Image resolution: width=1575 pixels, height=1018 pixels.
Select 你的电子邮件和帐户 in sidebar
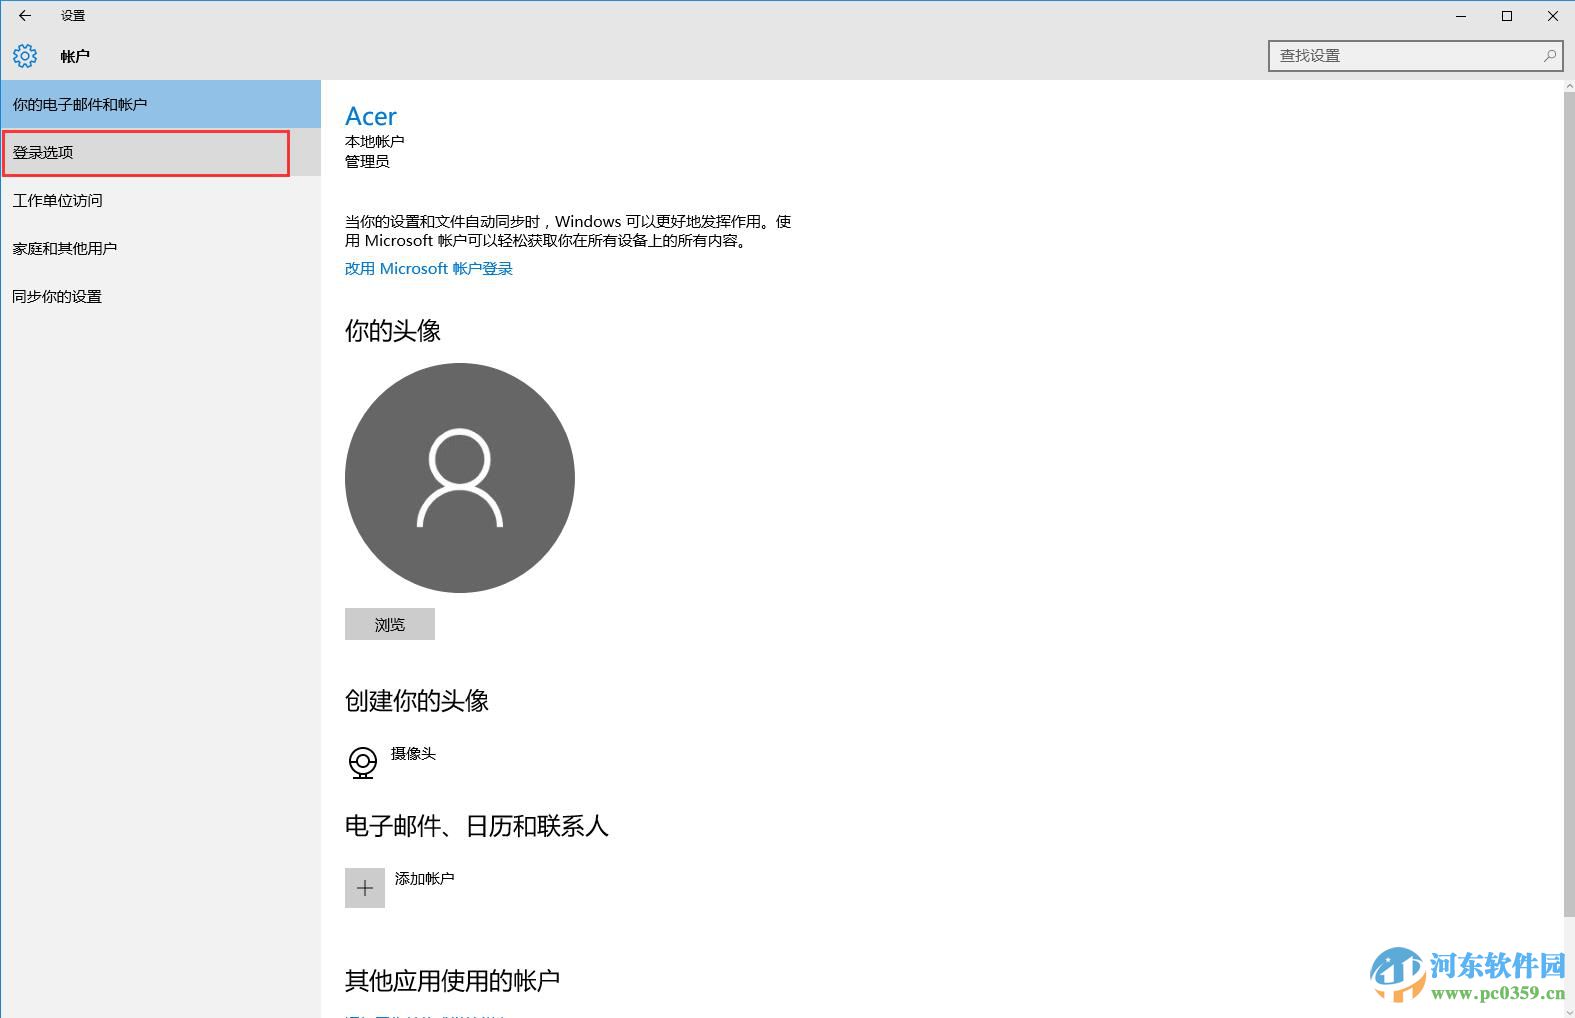point(160,104)
